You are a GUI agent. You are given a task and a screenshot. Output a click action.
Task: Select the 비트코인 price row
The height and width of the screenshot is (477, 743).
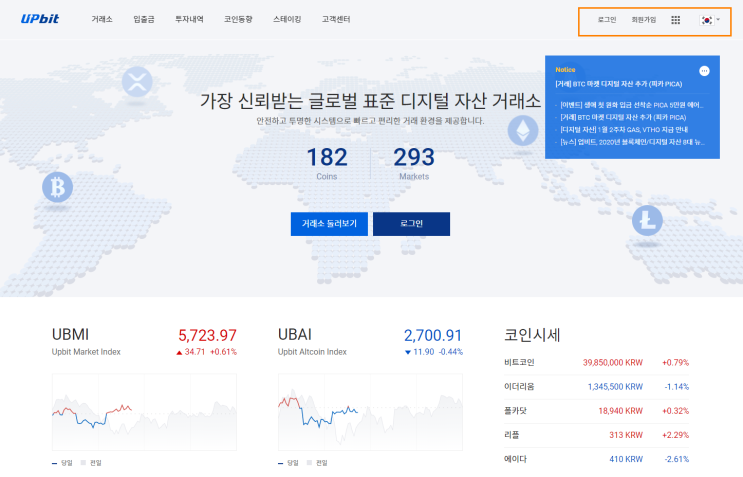click(x=597, y=363)
